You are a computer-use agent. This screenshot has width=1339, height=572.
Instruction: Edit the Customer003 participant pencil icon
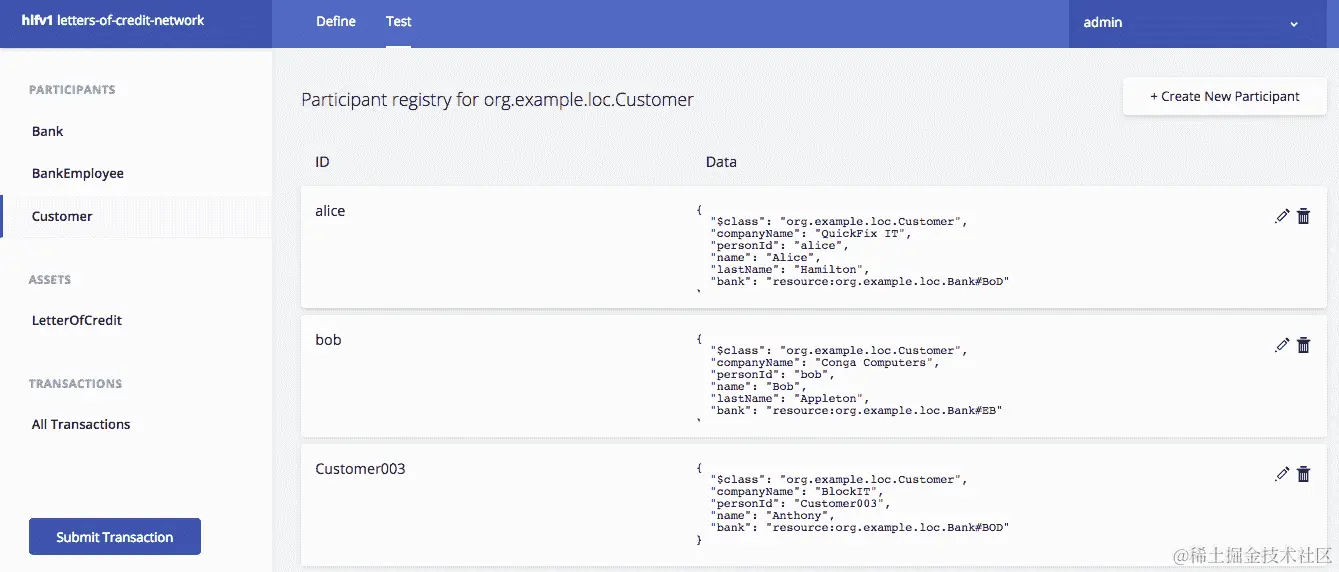(x=1282, y=474)
